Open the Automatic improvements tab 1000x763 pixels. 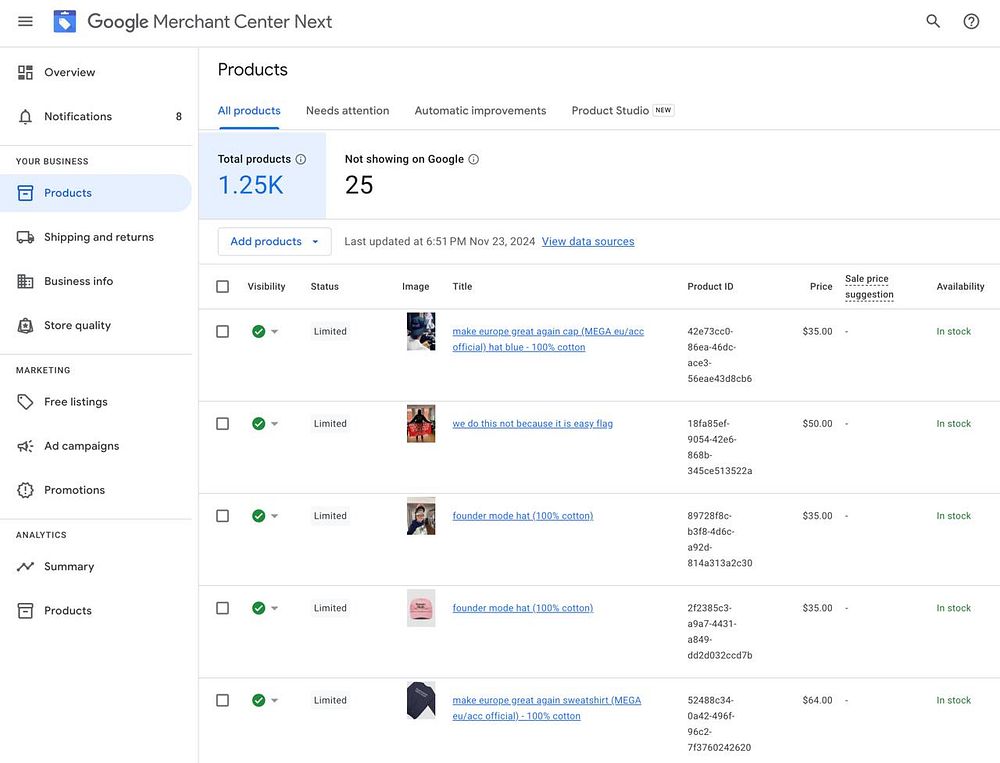(480, 111)
